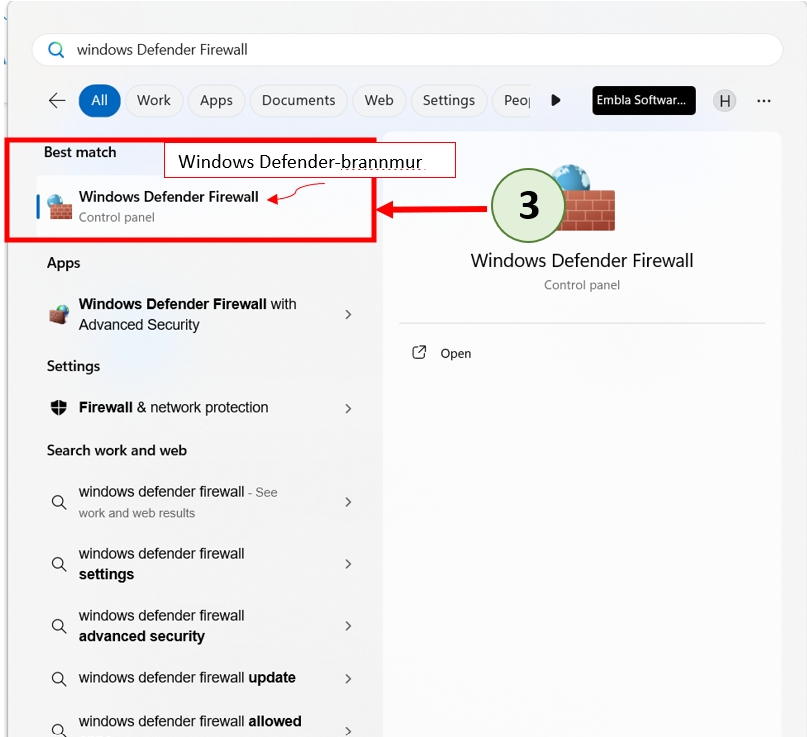This screenshot has height=737, width=807.
Task: Switch to the Documents filter tab
Action: click(x=298, y=100)
